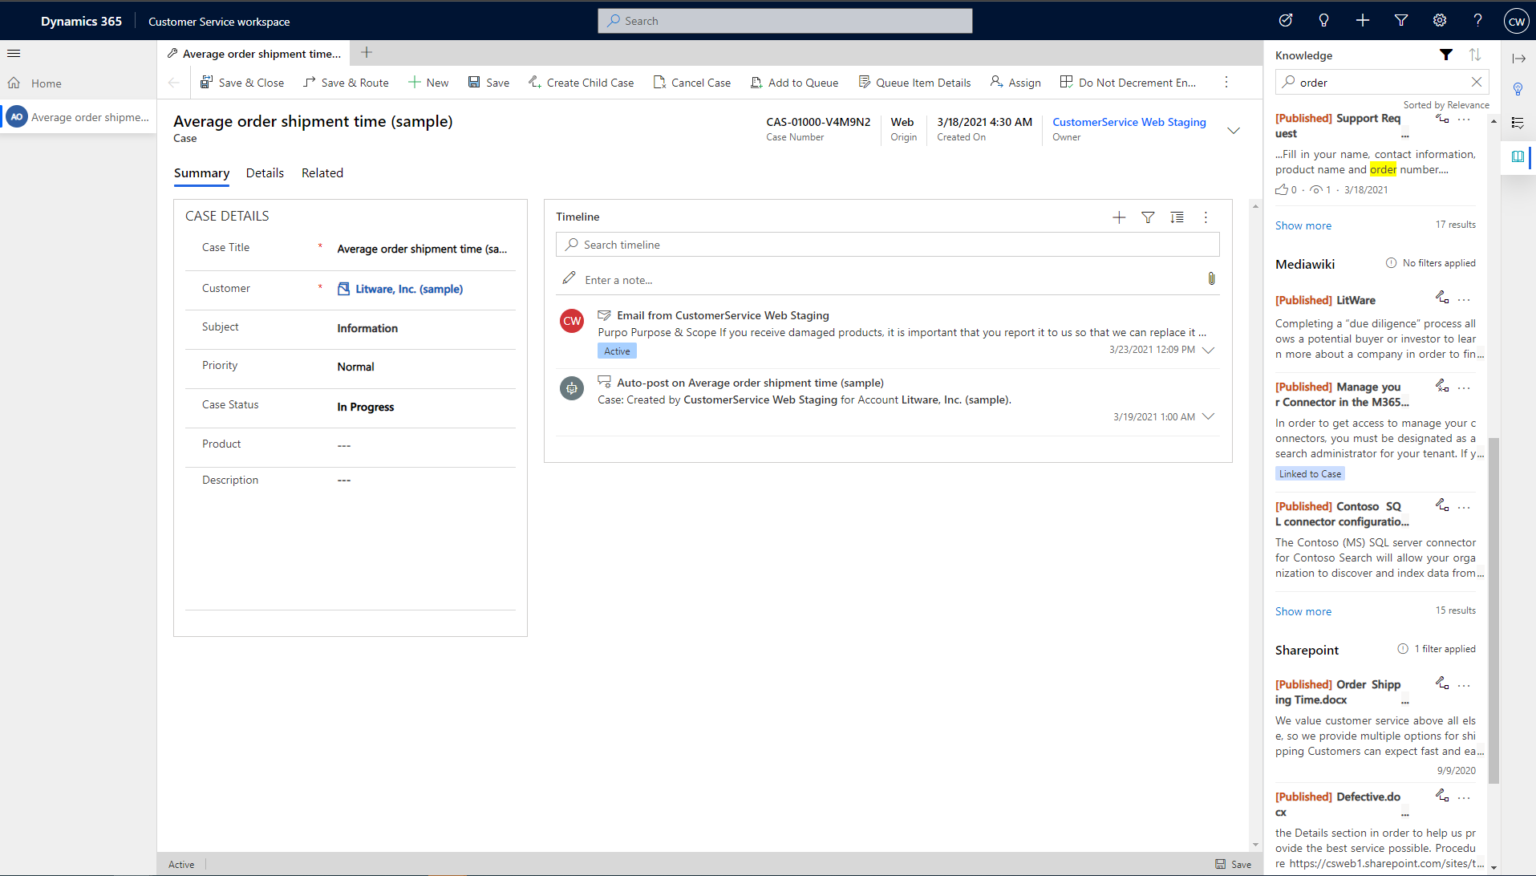Click Save & Close in the command bar
This screenshot has height=876, width=1536.
[x=242, y=82]
